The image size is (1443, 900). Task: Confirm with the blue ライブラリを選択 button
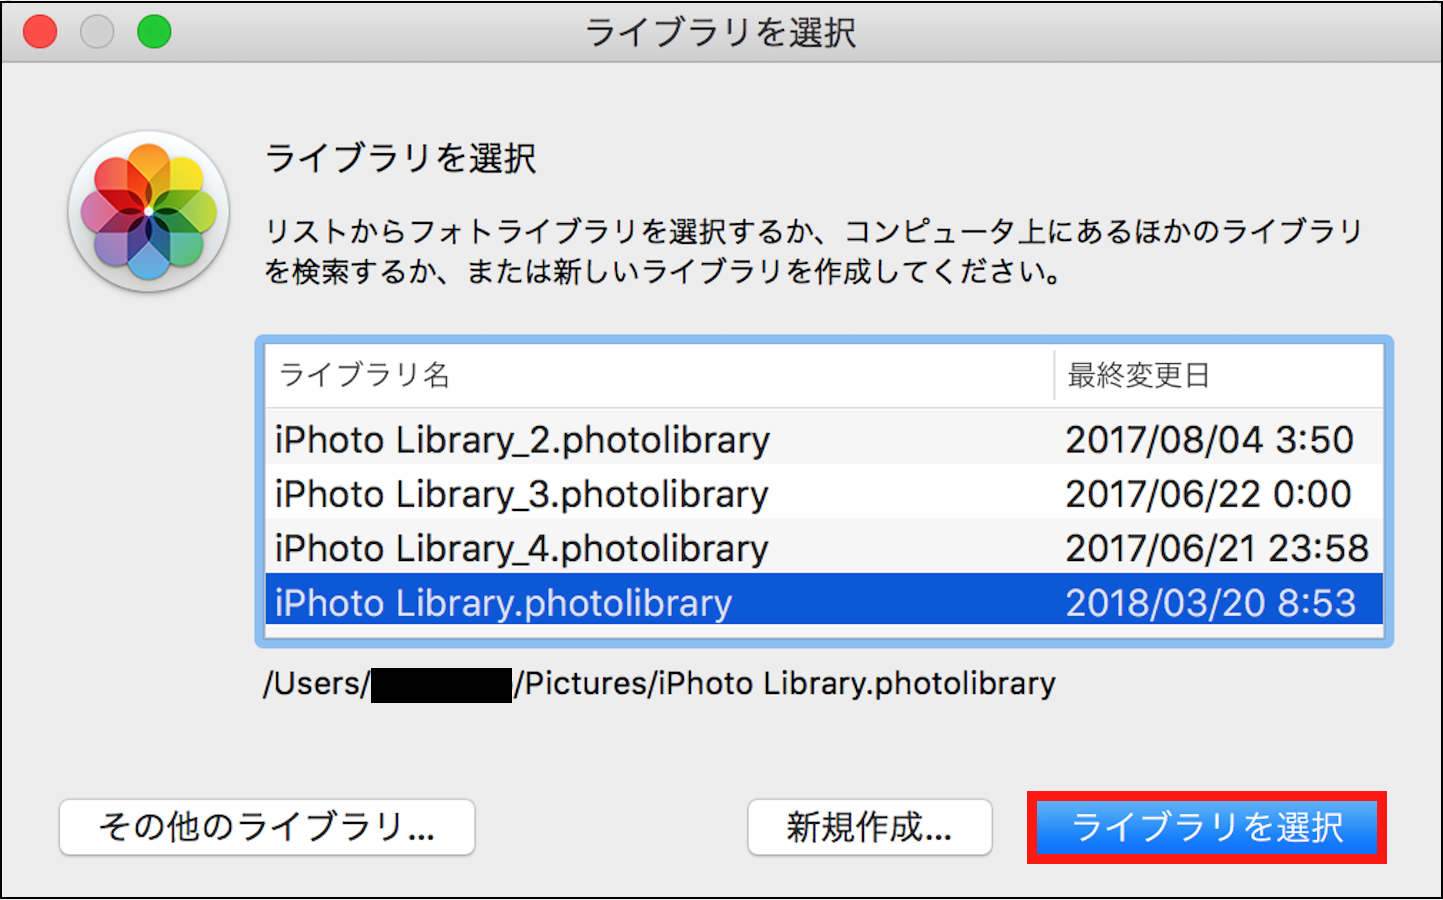point(1207,827)
